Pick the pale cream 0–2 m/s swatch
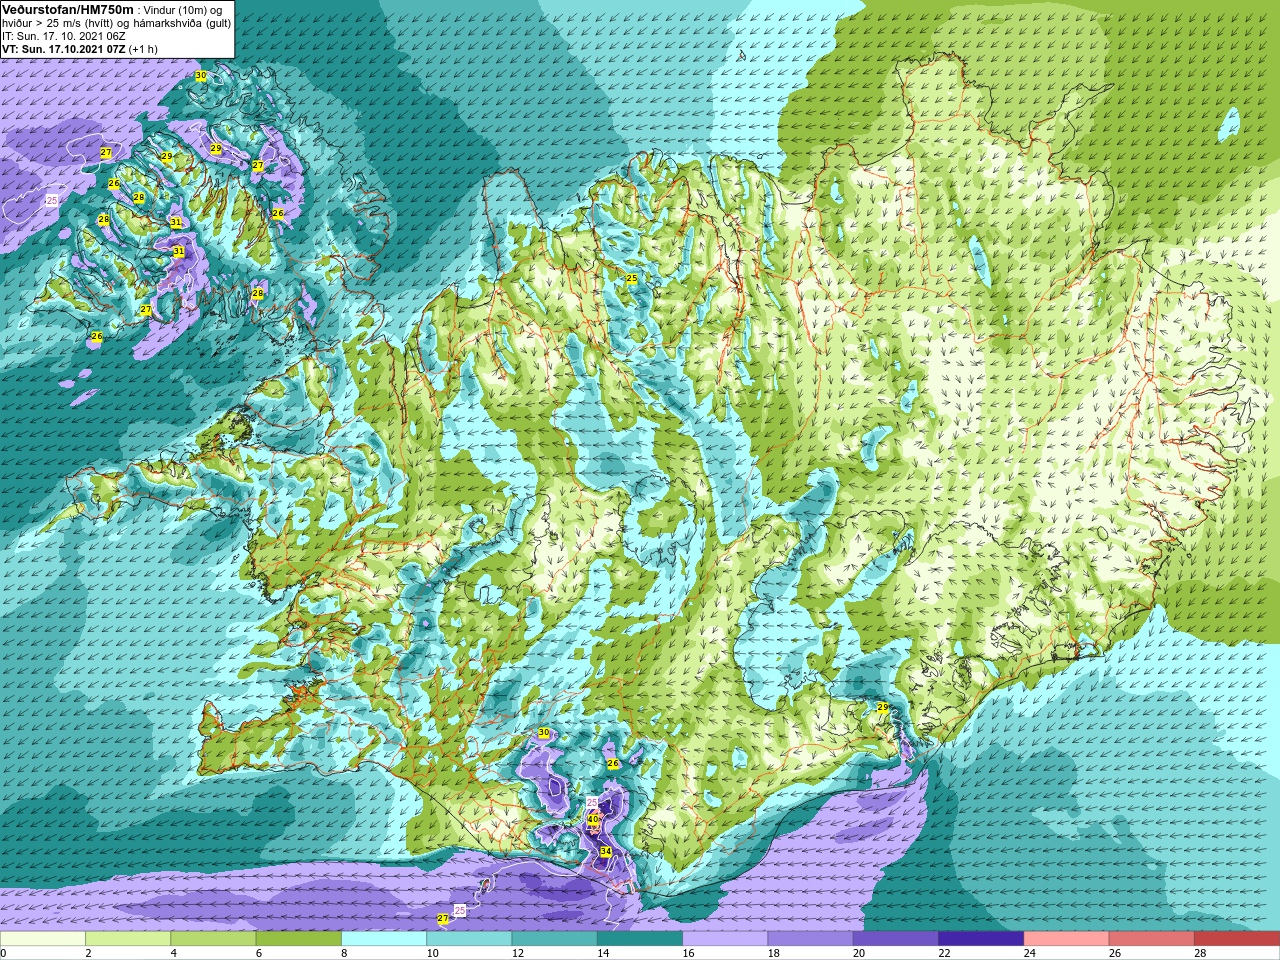Screen dimensions: 1280x960 [43, 939]
